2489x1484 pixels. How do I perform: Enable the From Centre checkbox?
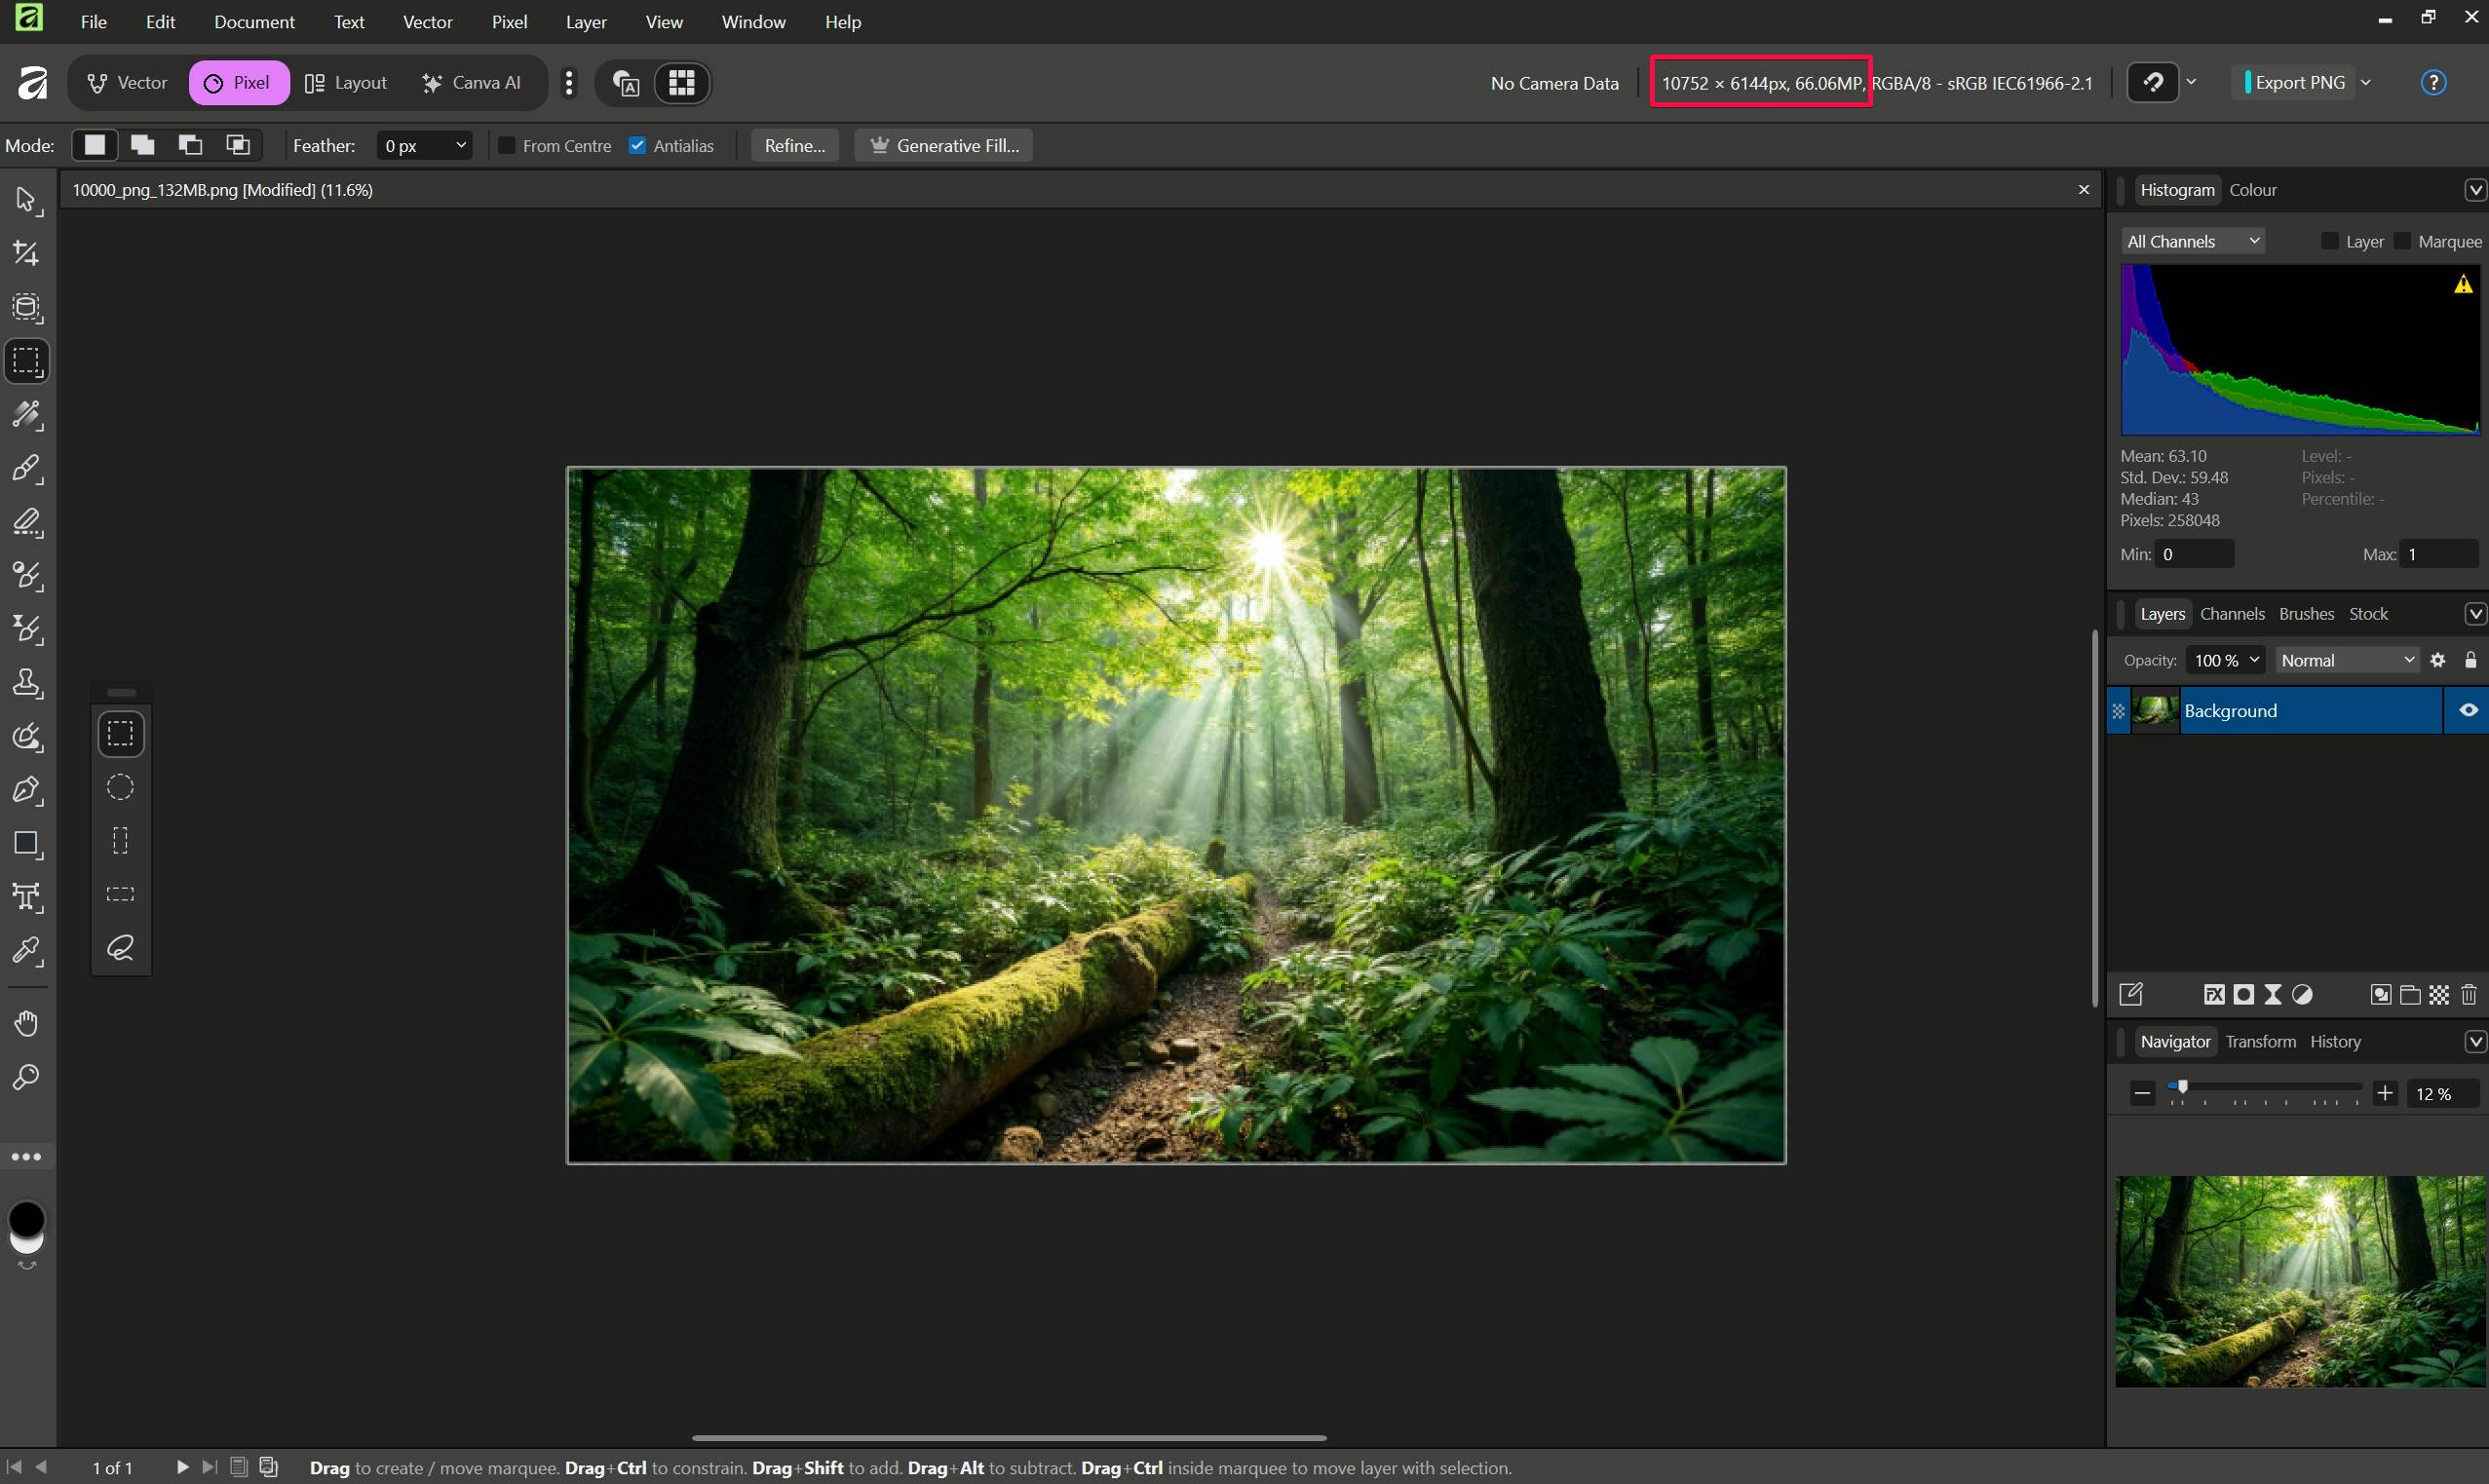(507, 146)
